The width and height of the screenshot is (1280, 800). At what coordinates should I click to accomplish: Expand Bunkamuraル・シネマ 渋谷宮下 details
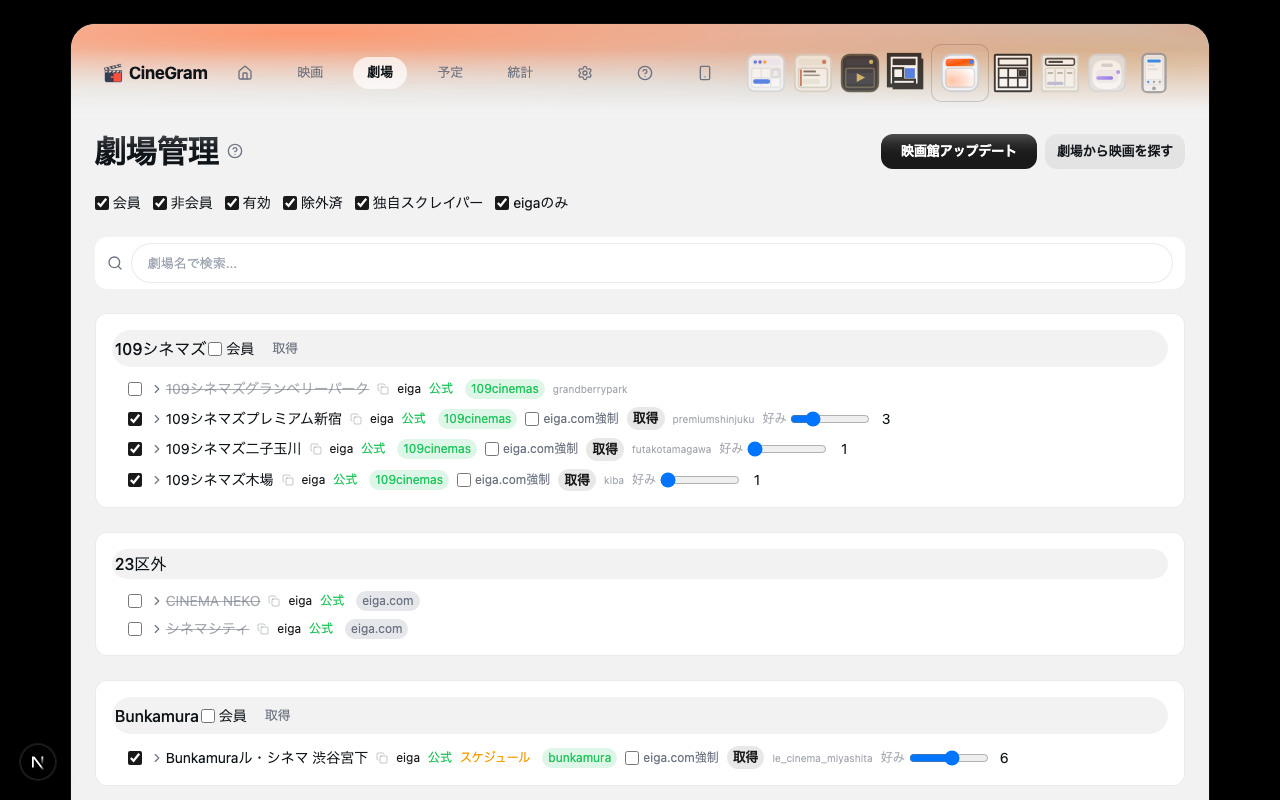[156, 758]
